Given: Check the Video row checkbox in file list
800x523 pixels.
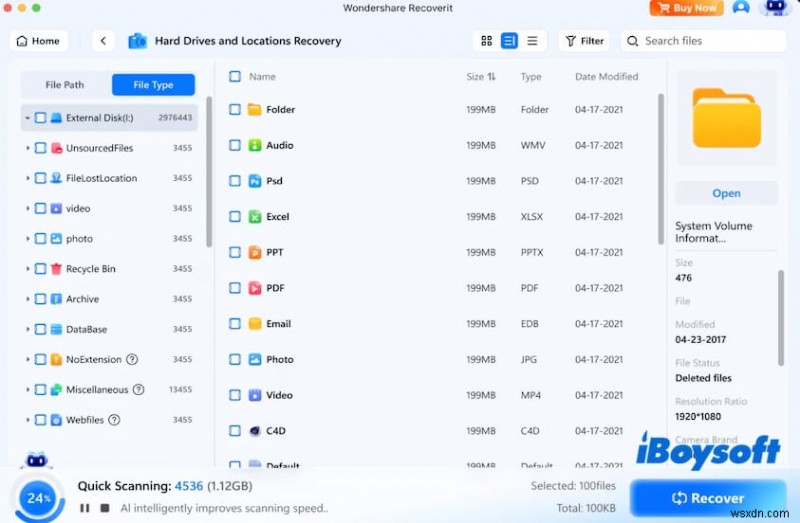Looking at the screenshot, I should 235,395.
